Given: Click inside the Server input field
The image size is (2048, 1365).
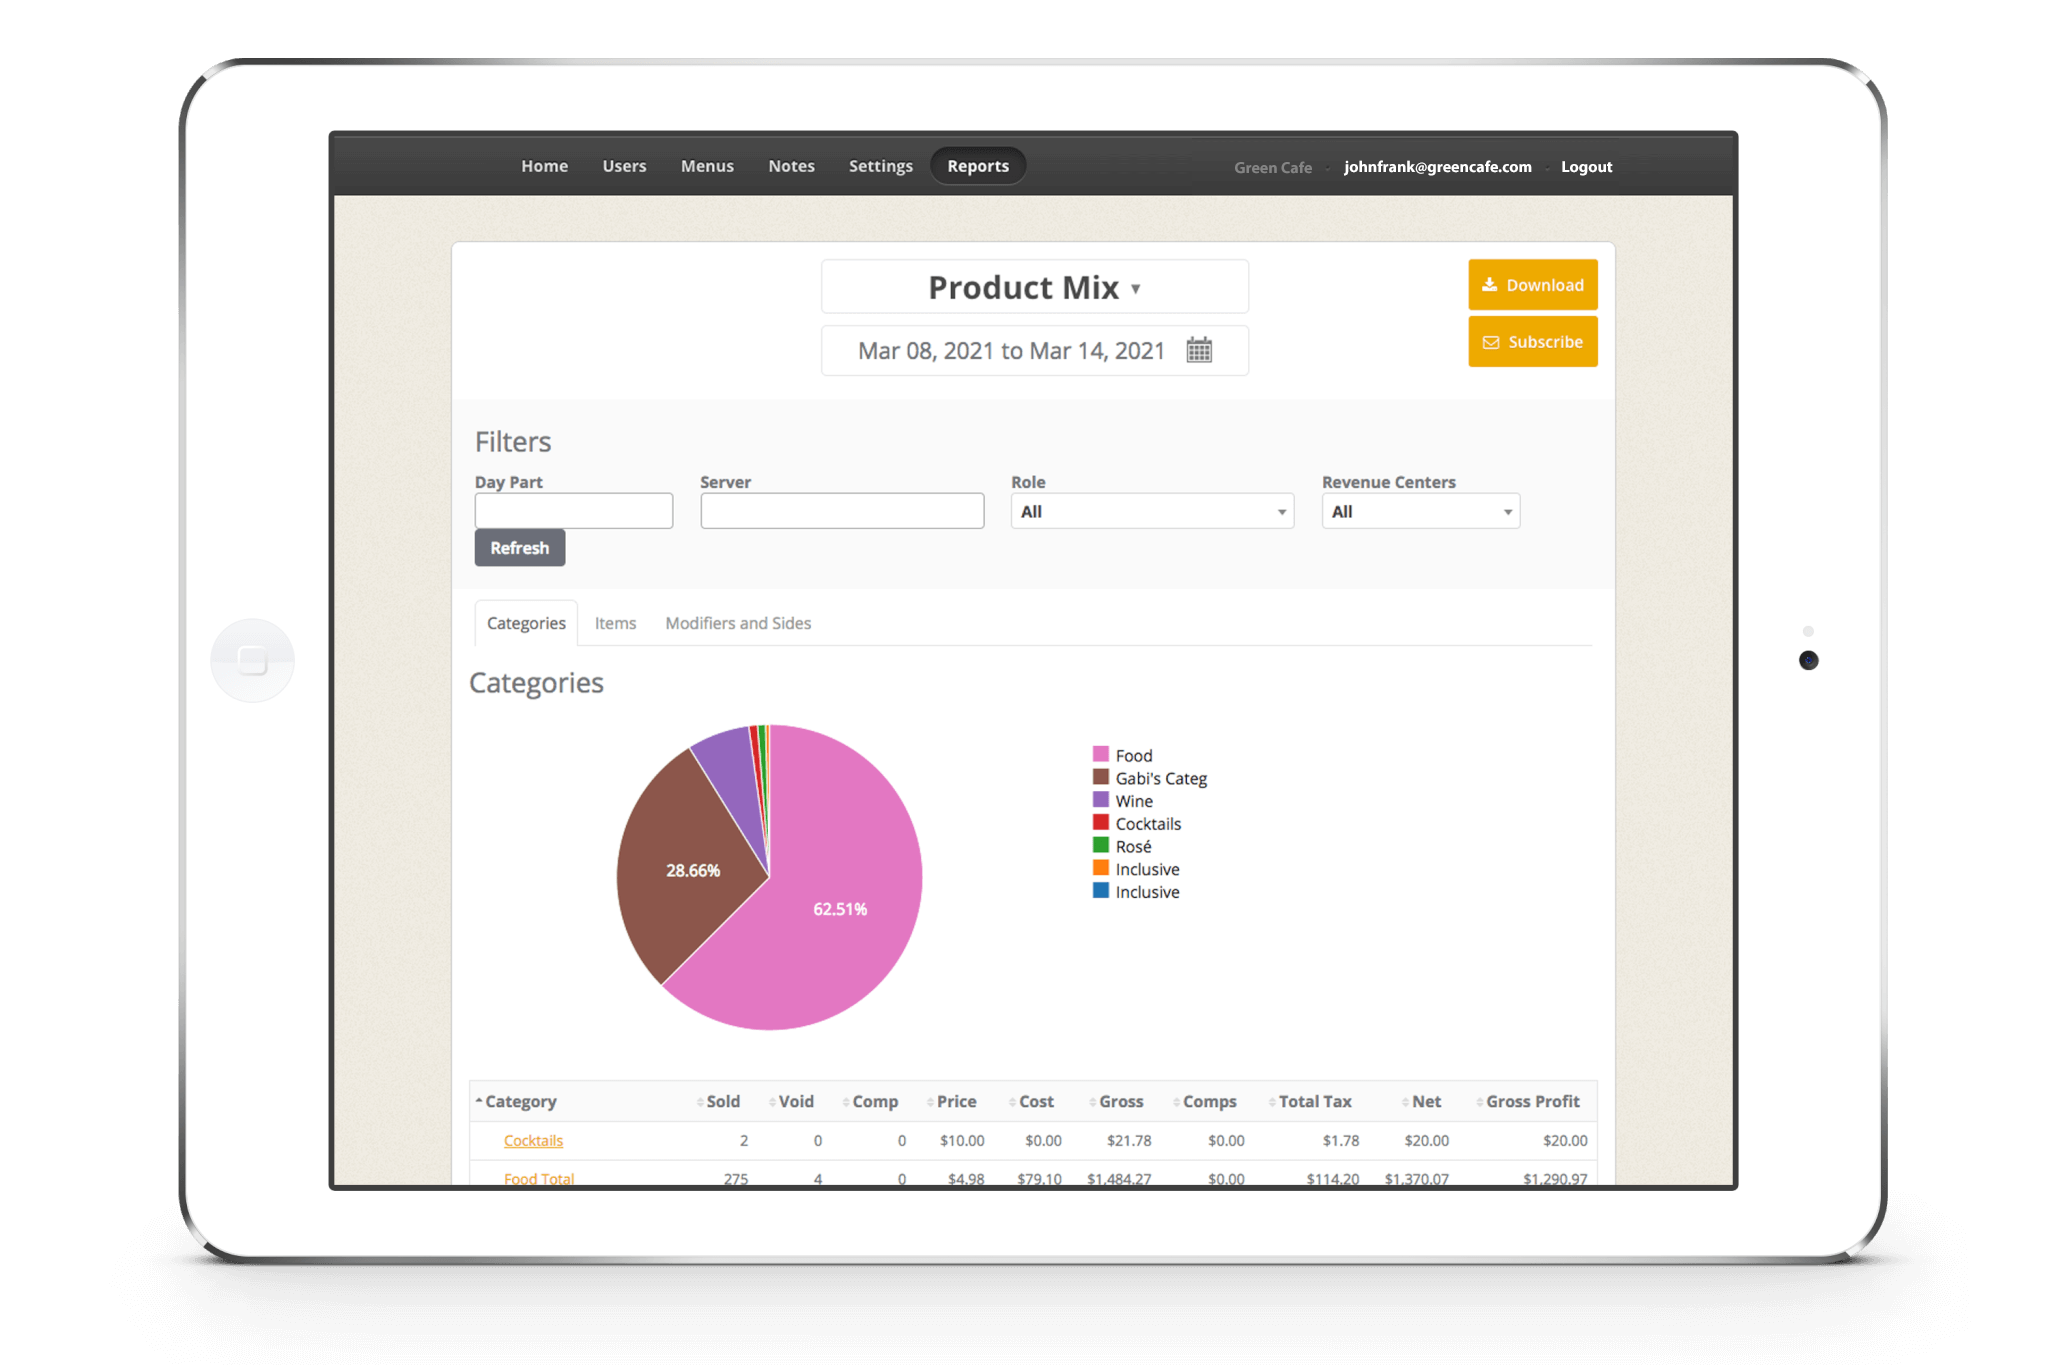Looking at the screenshot, I should pyautogui.click(x=842, y=511).
